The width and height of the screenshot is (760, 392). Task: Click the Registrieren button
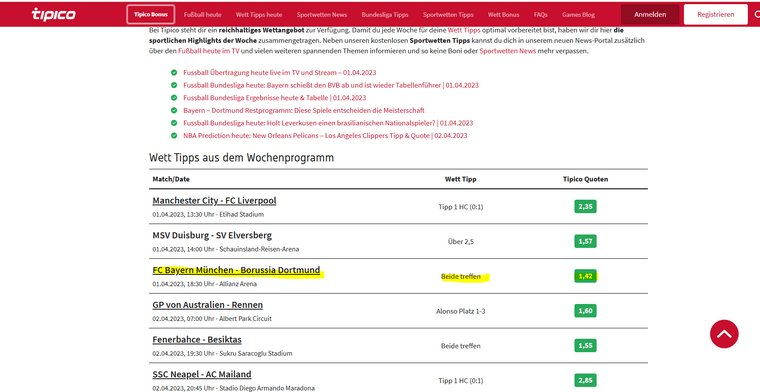pyautogui.click(x=716, y=15)
